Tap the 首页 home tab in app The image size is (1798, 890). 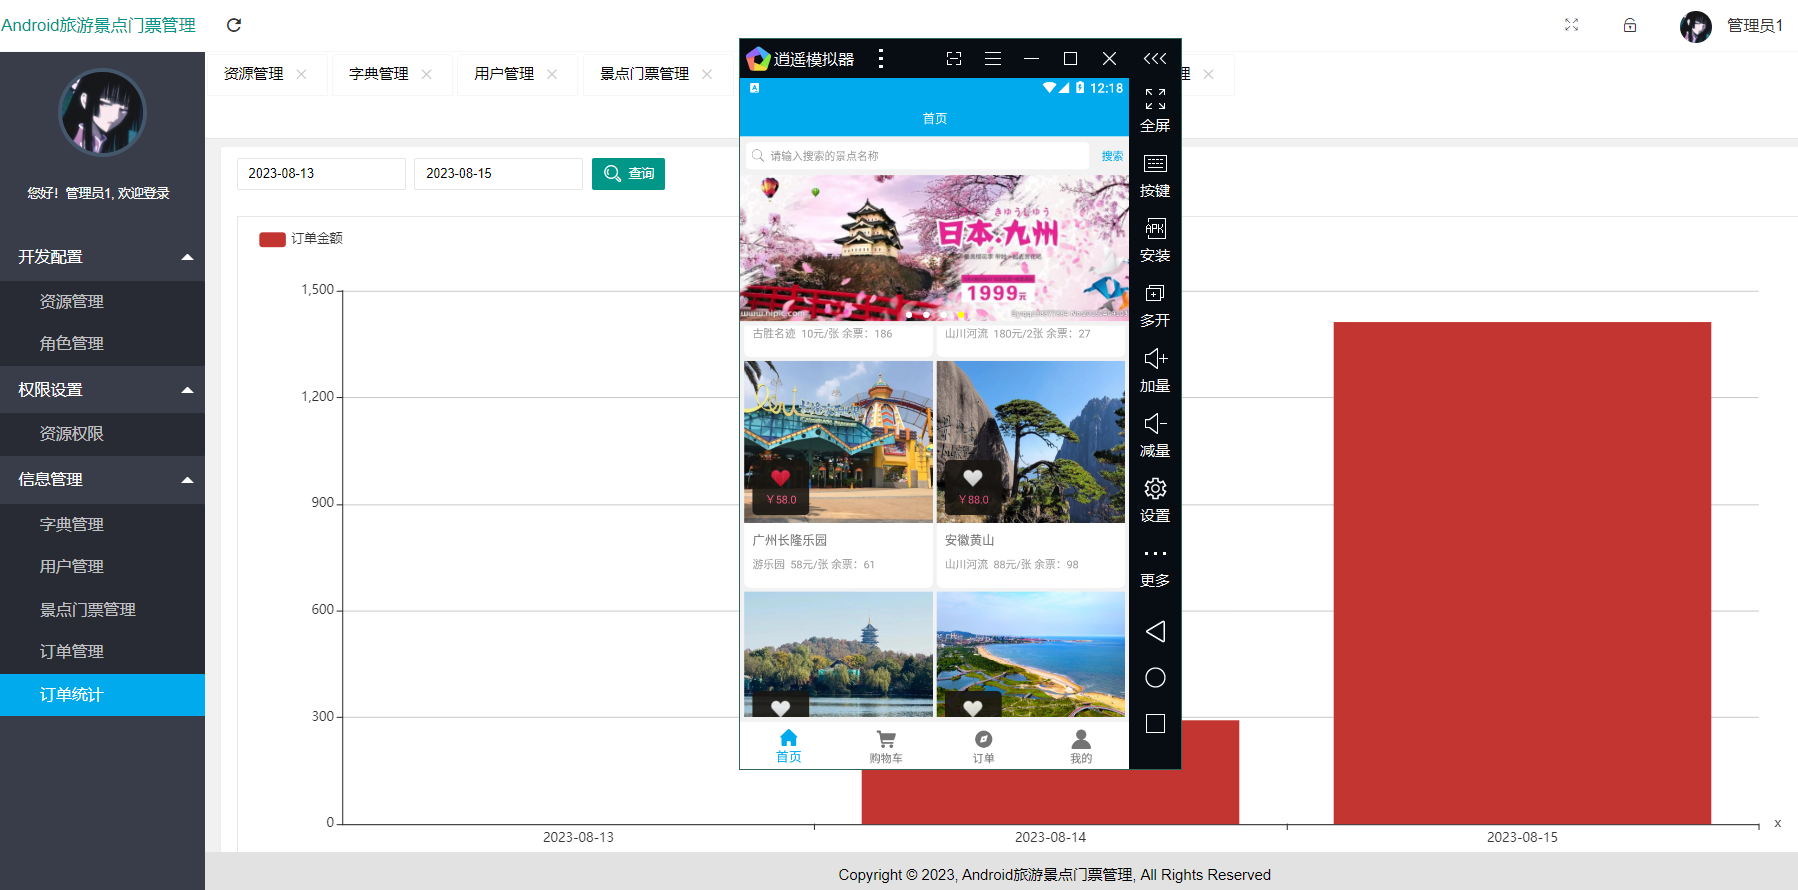(x=789, y=746)
